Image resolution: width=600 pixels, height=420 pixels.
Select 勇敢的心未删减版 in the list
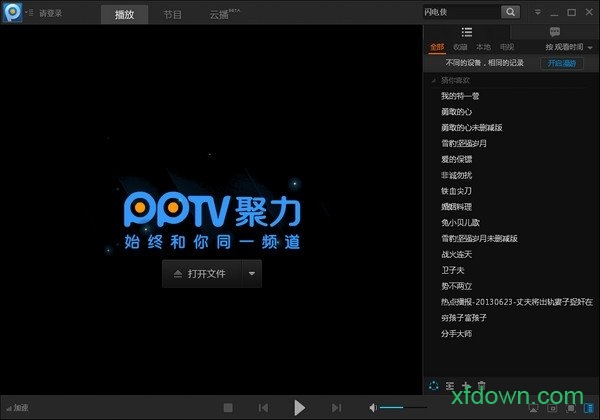tap(471, 128)
